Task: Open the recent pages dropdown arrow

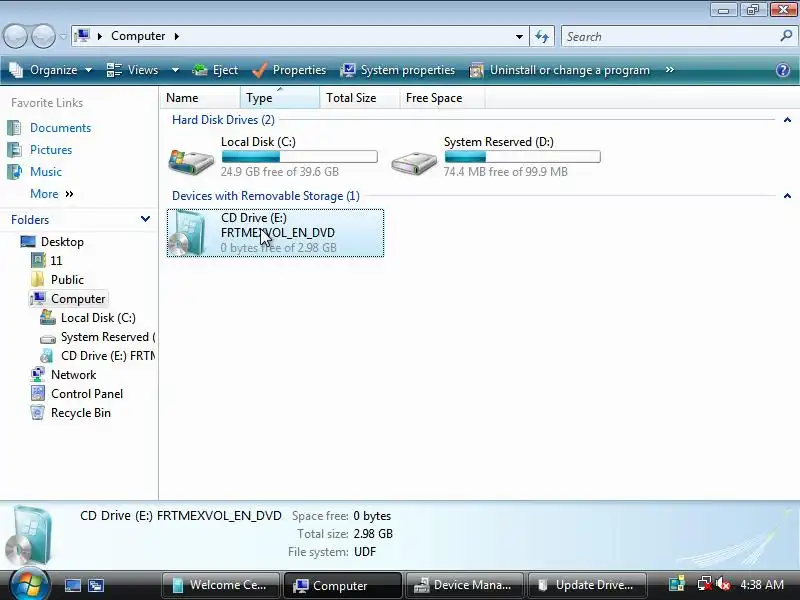Action: [63, 37]
